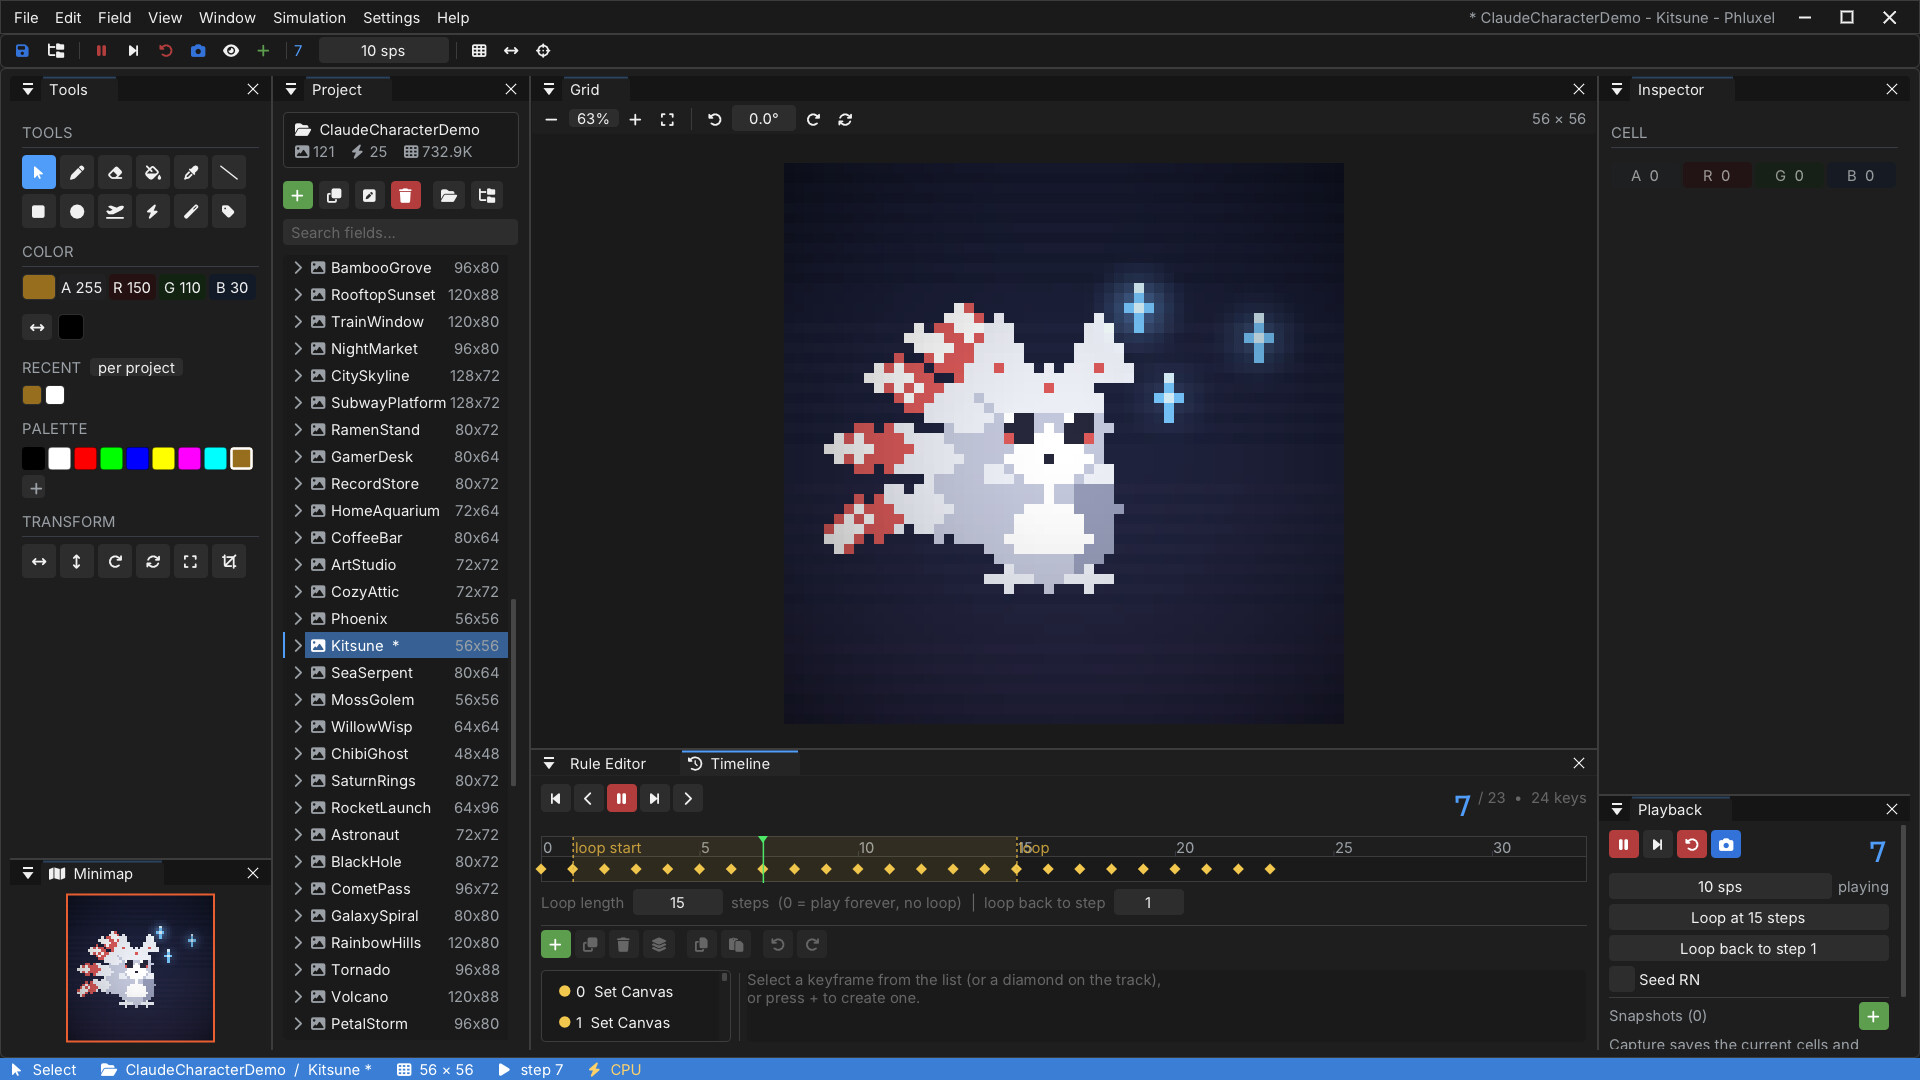Select the tag label tool
Viewport: 1920px width, 1080px height.
point(229,211)
